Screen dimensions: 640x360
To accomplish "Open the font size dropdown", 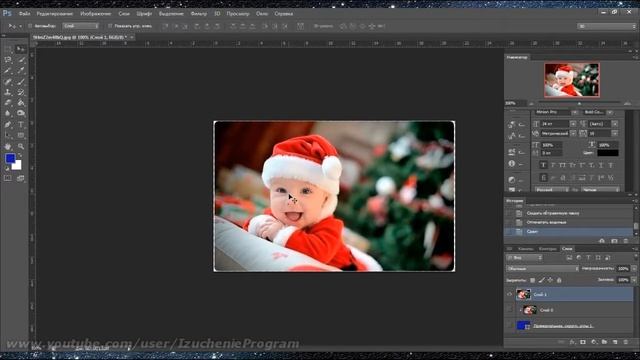I will [573, 123].
